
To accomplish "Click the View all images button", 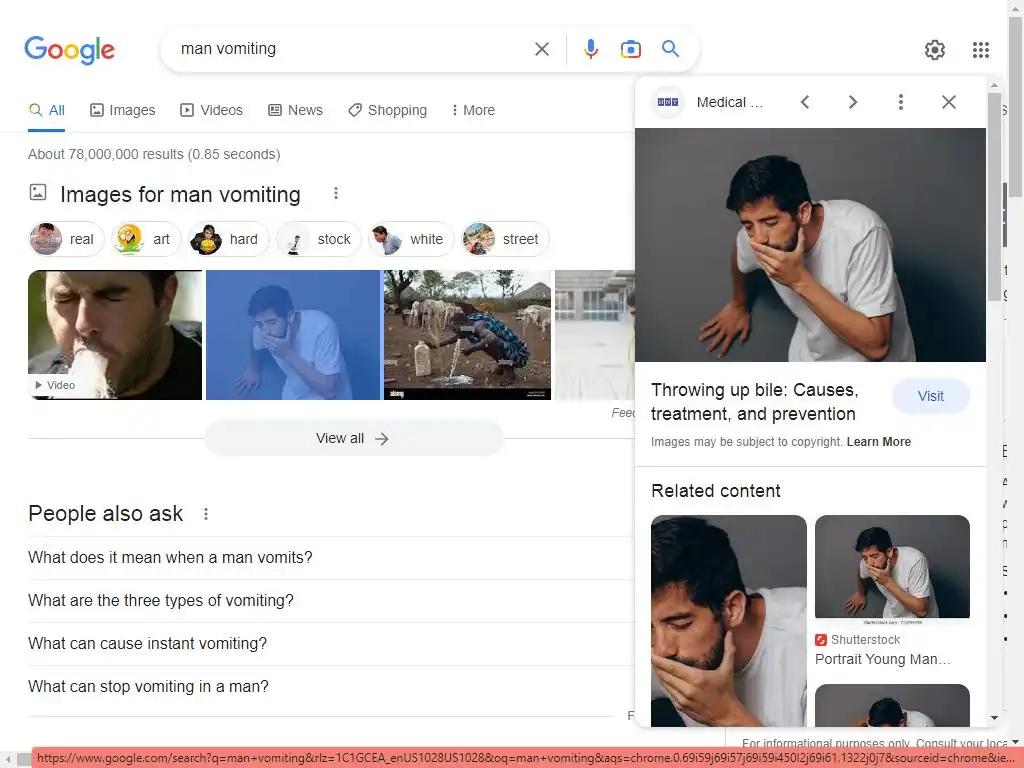I will tap(354, 438).
